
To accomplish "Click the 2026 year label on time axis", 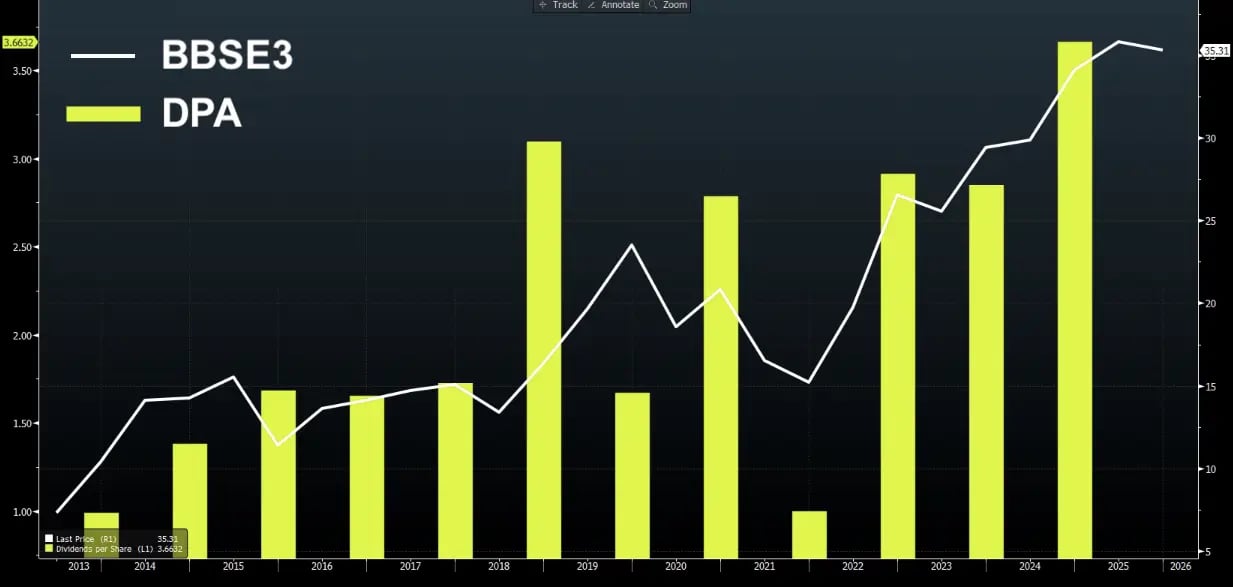I will click(1180, 567).
